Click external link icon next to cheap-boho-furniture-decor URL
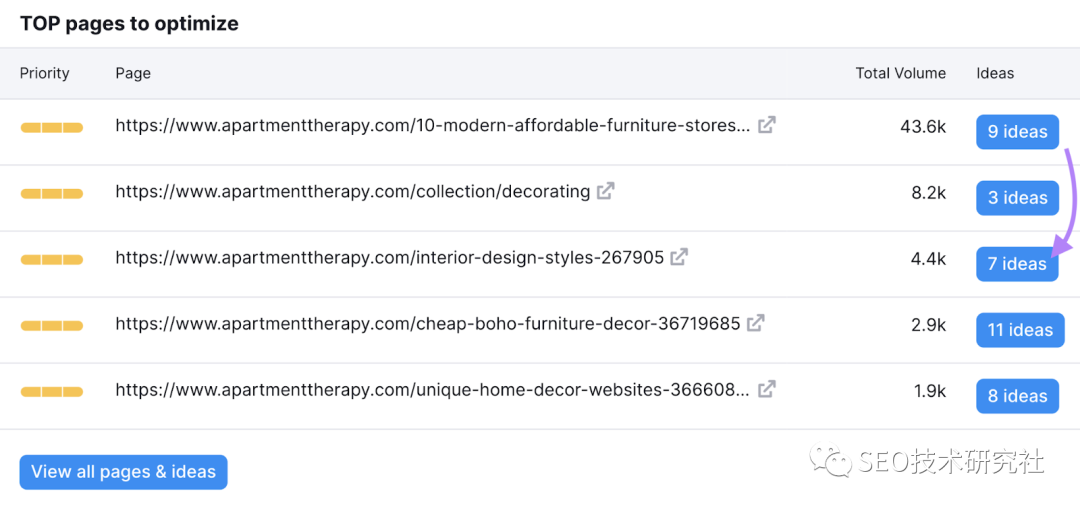1080x509 pixels. click(x=756, y=324)
